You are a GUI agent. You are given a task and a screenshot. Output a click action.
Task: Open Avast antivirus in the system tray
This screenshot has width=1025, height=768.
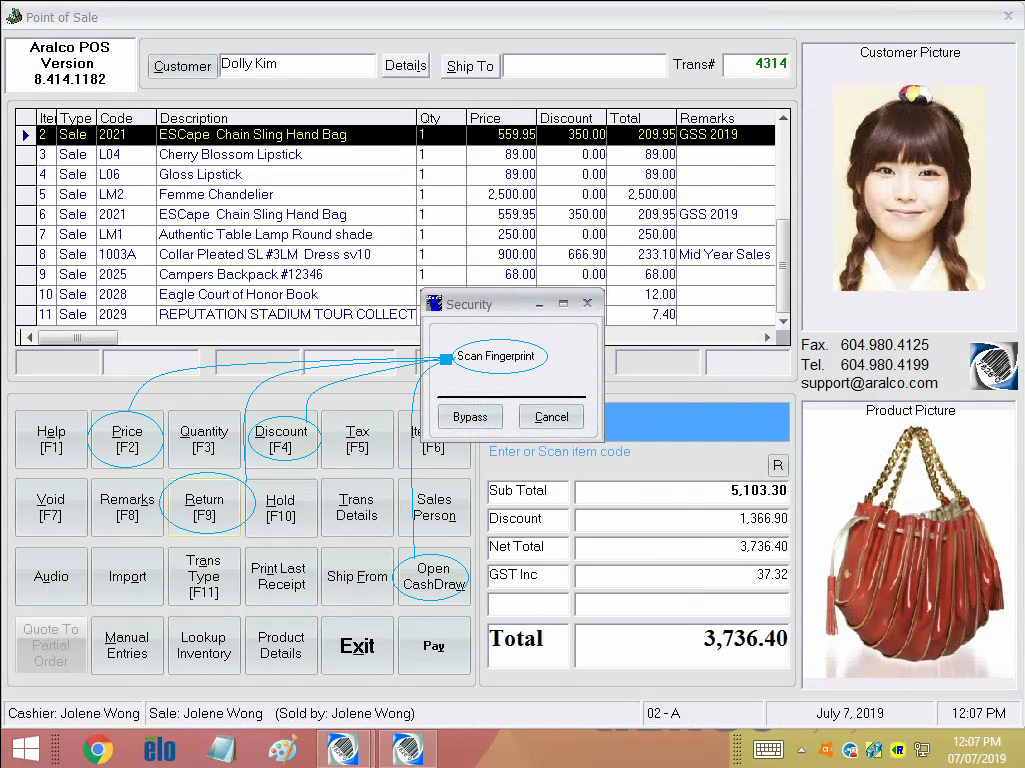(826, 750)
